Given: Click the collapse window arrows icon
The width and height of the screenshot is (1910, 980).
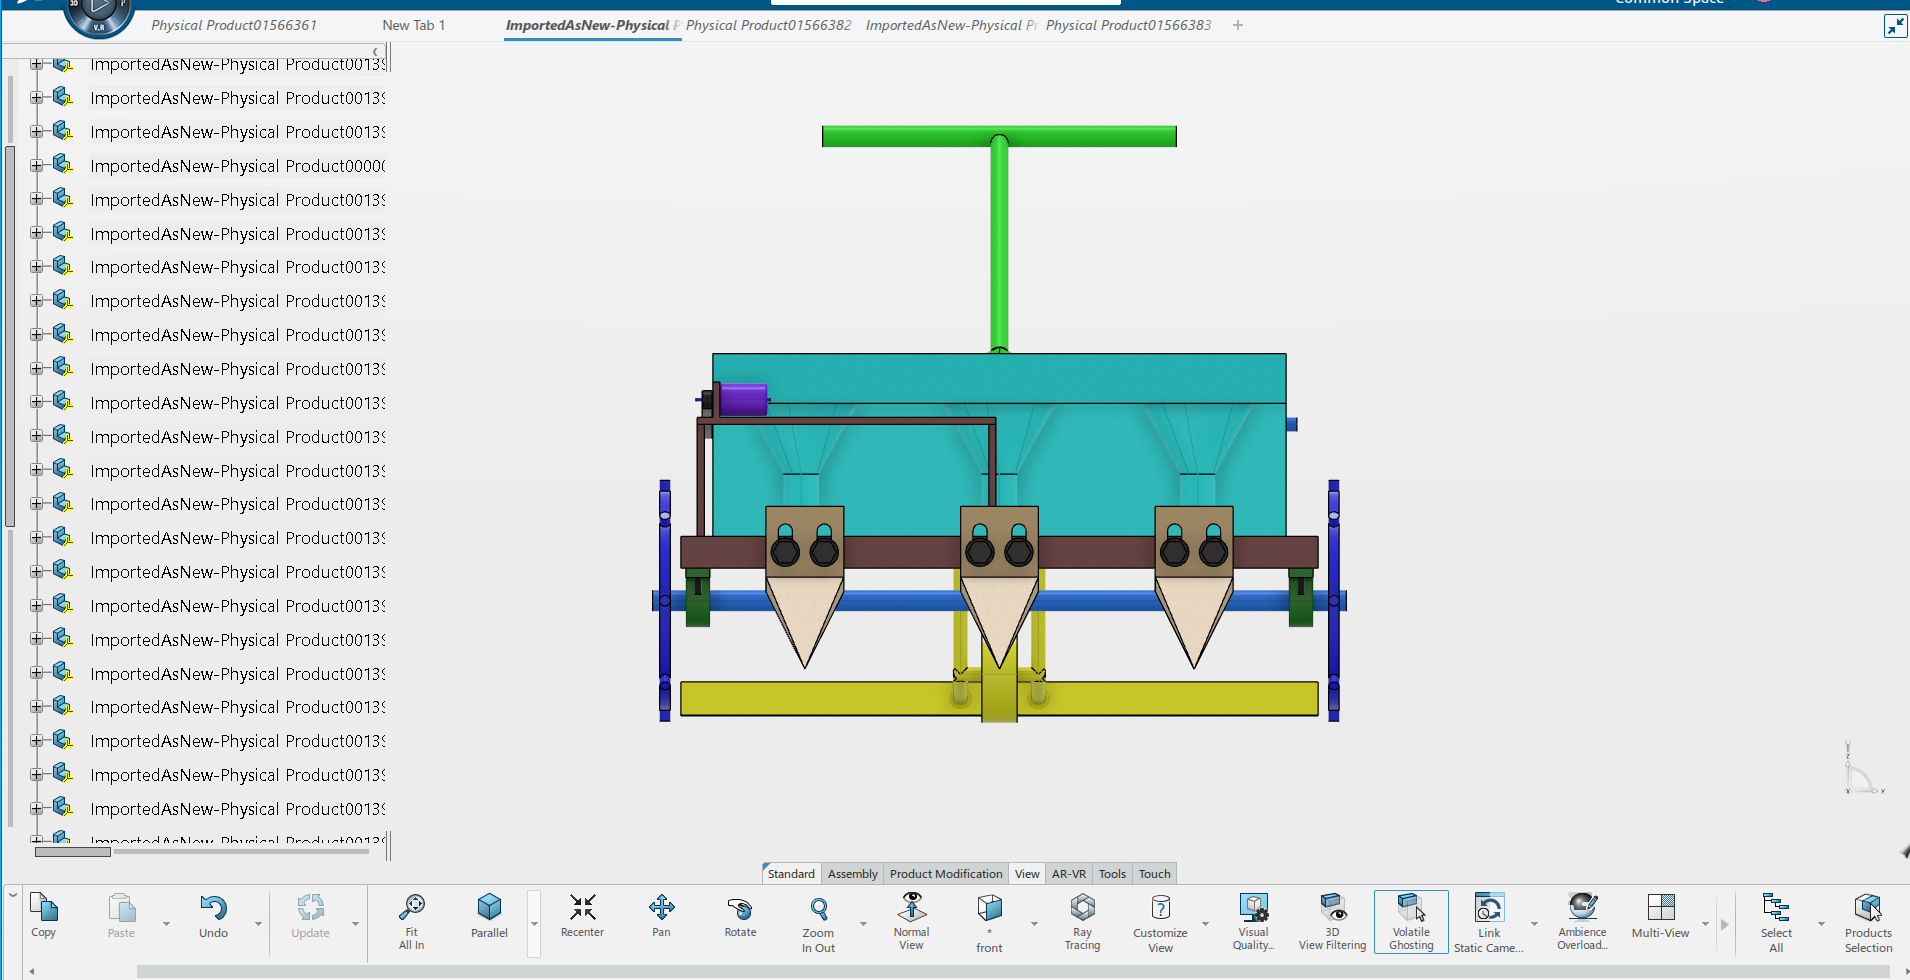Looking at the screenshot, I should tap(1895, 26).
